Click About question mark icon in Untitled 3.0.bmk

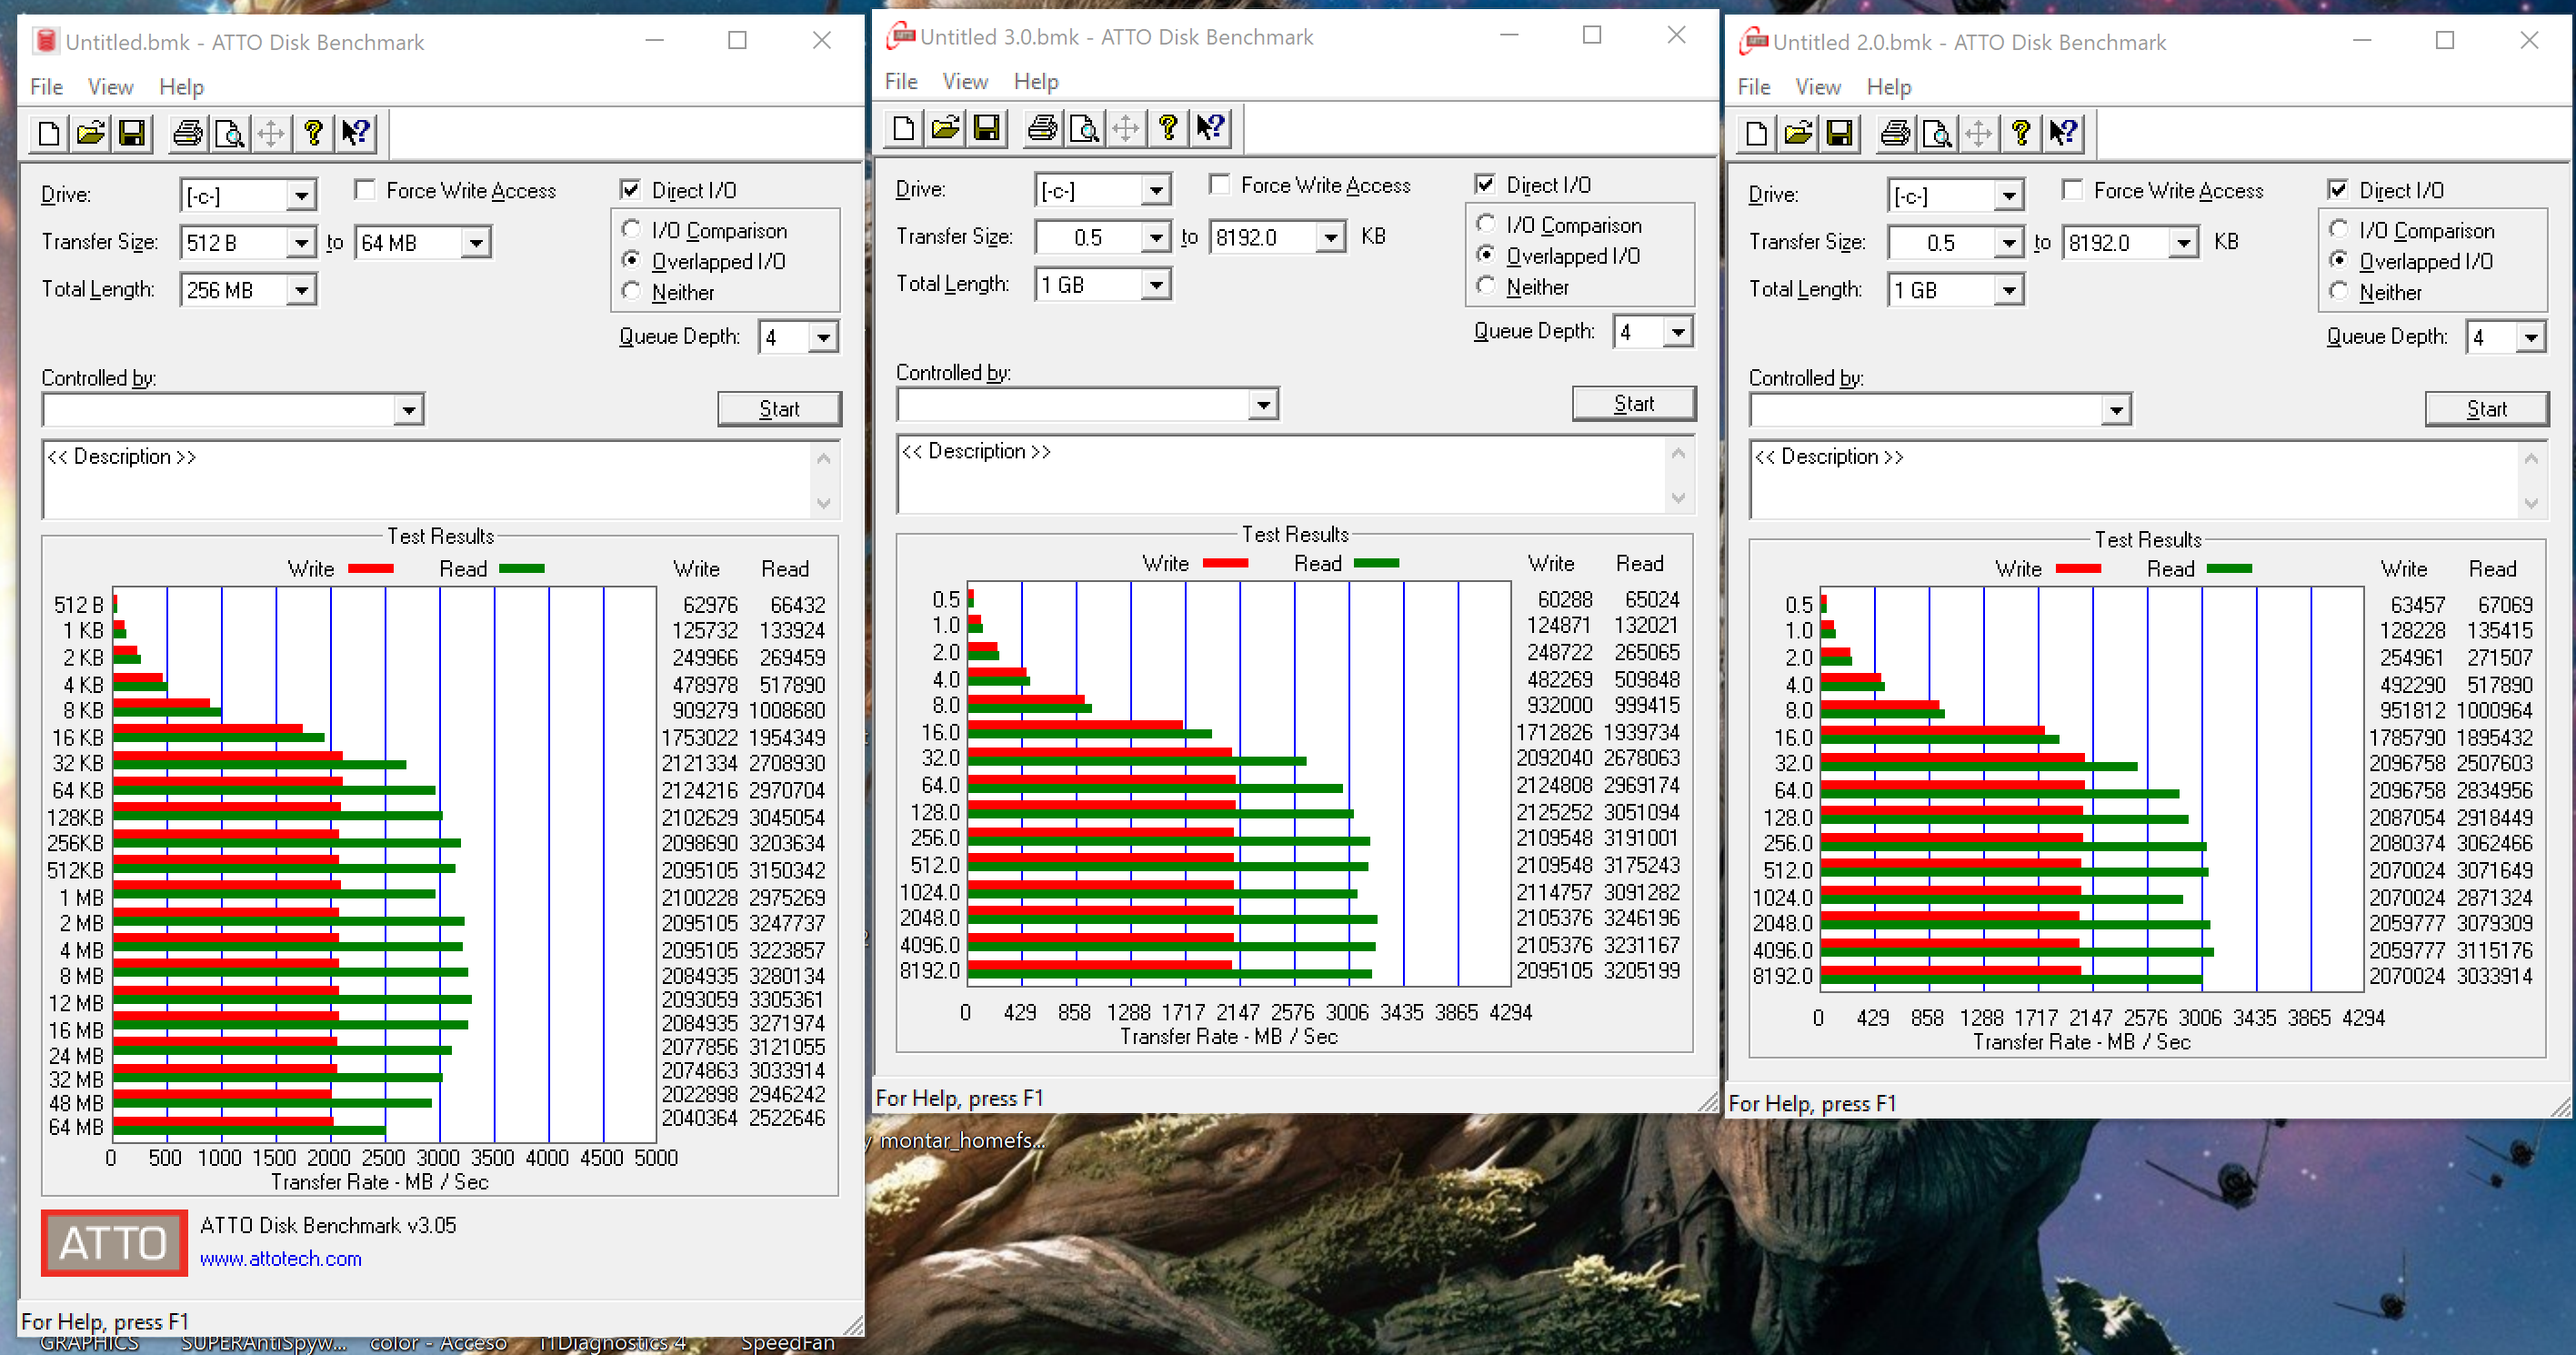point(1169,128)
